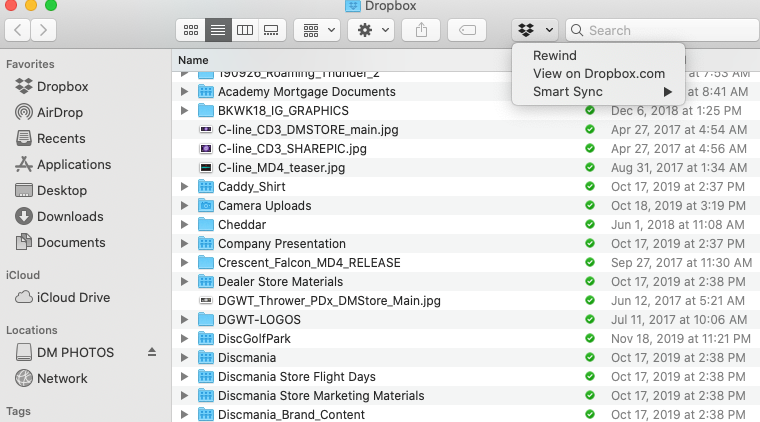Open the Dropbox toolbar dropdown
This screenshot has width=760, height=422.
click(x=535, y=30)
